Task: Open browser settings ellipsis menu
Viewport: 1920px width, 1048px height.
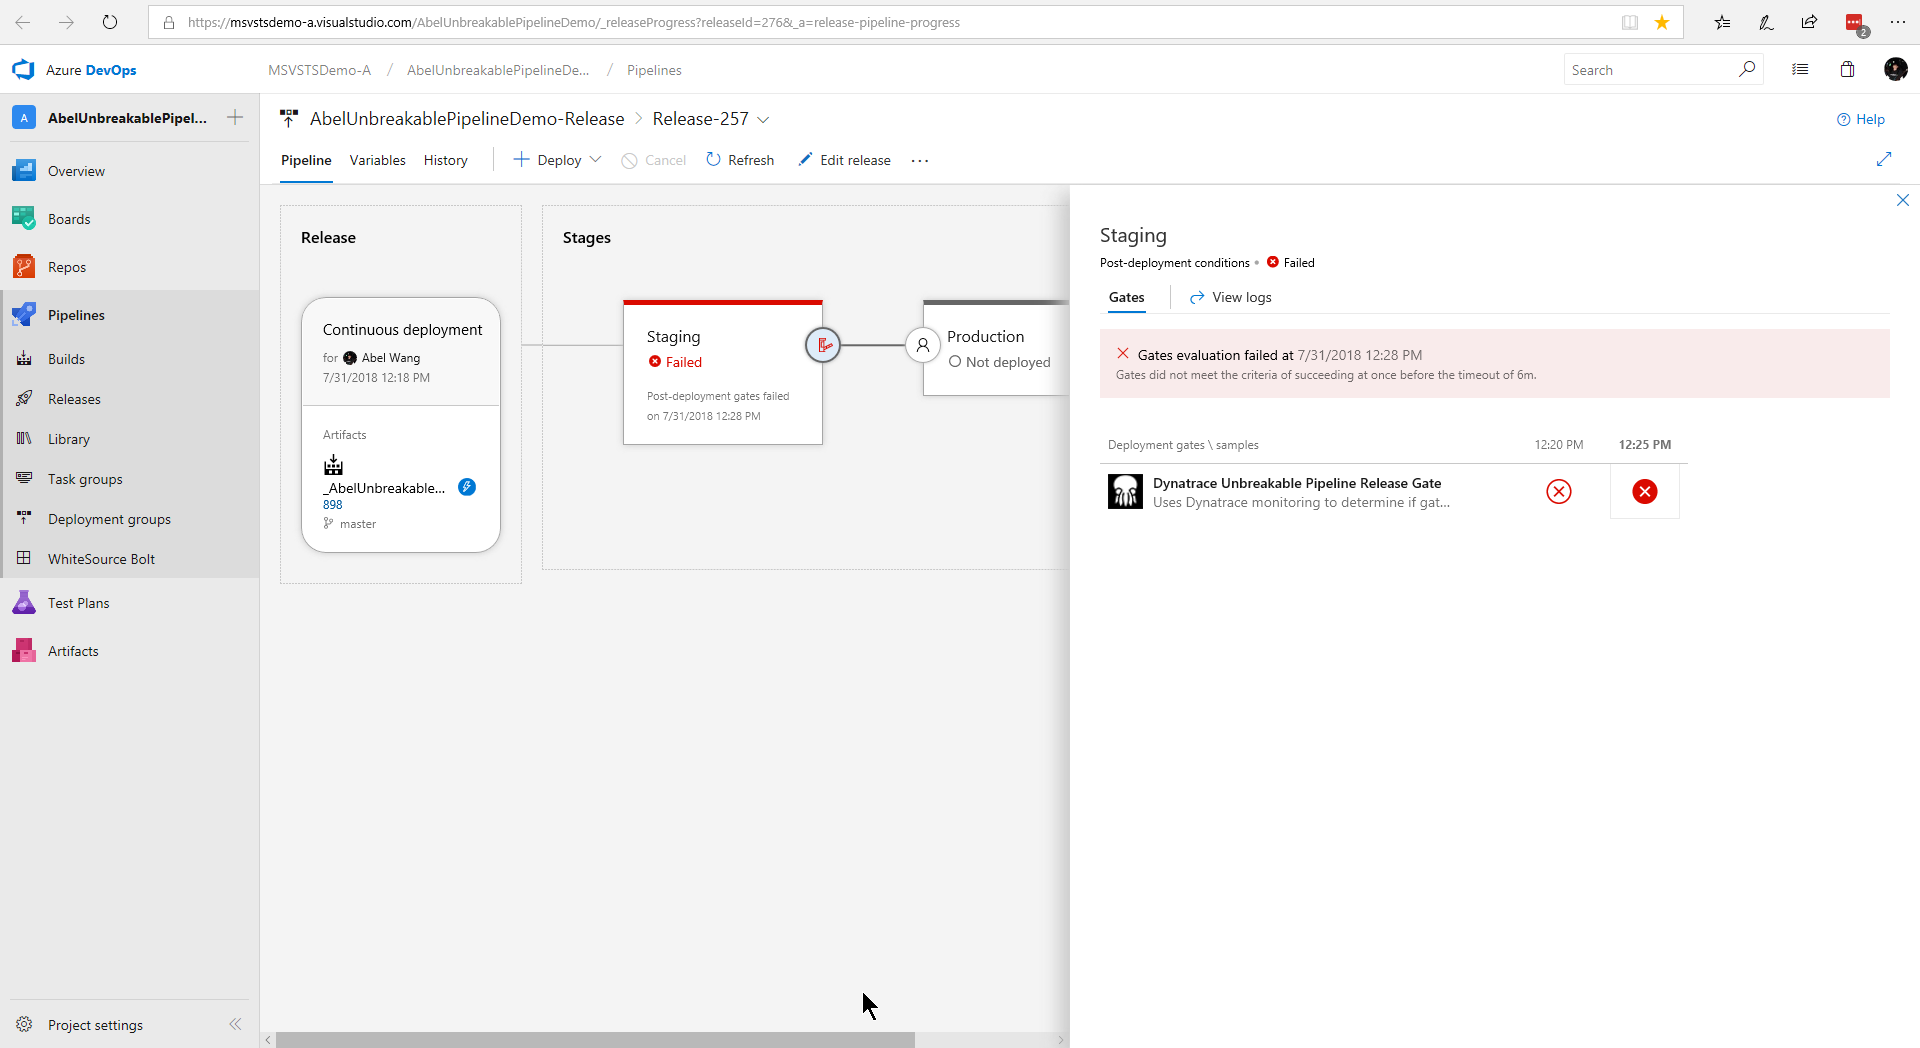Action: (x=1897, y=22)
